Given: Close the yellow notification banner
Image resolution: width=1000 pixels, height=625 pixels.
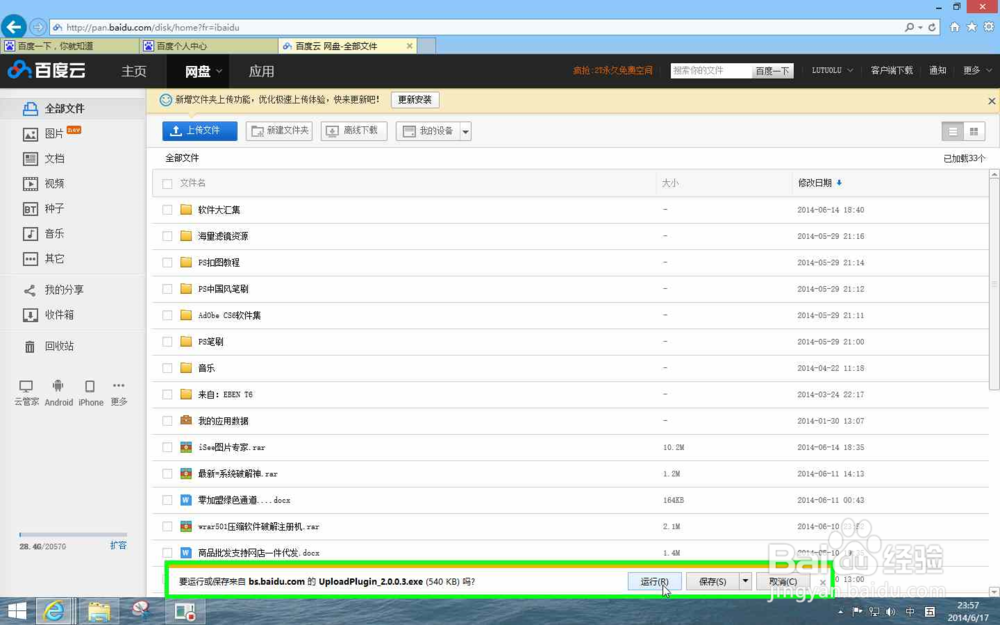Looking at the screenshot, I should pyautogui.click(x=992, y=101).
